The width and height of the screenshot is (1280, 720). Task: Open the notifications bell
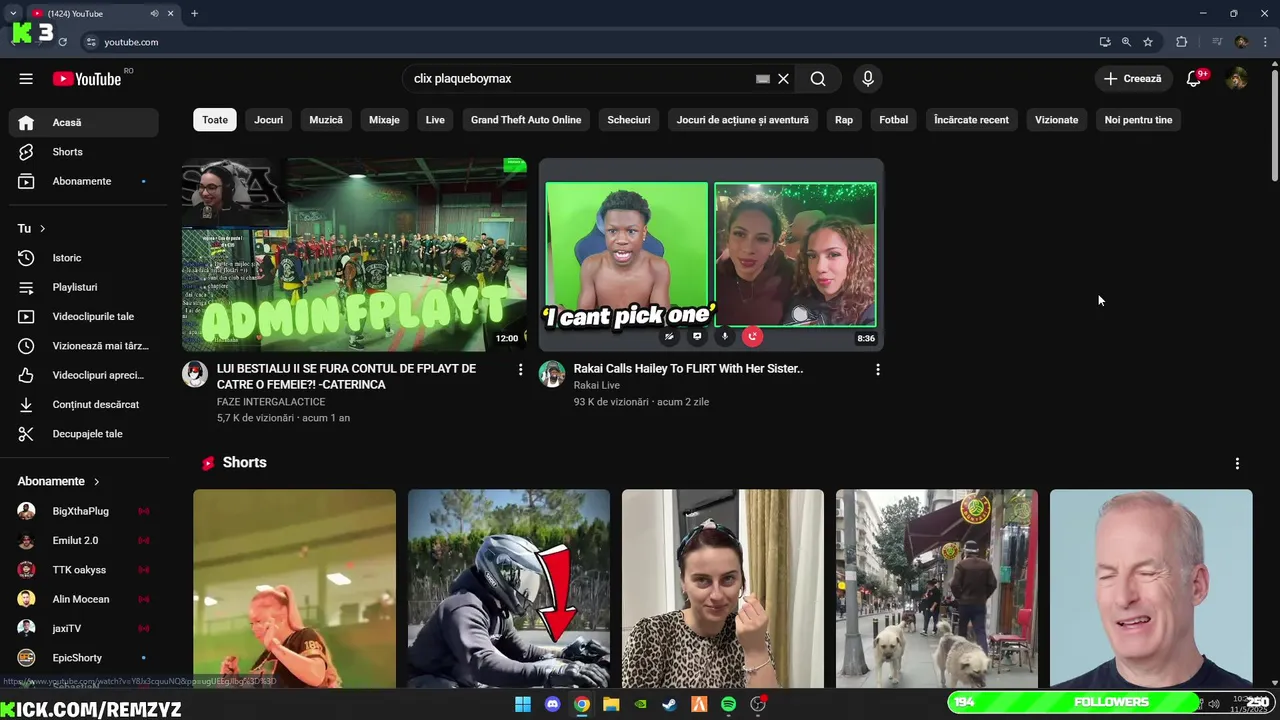(1194, 79)
